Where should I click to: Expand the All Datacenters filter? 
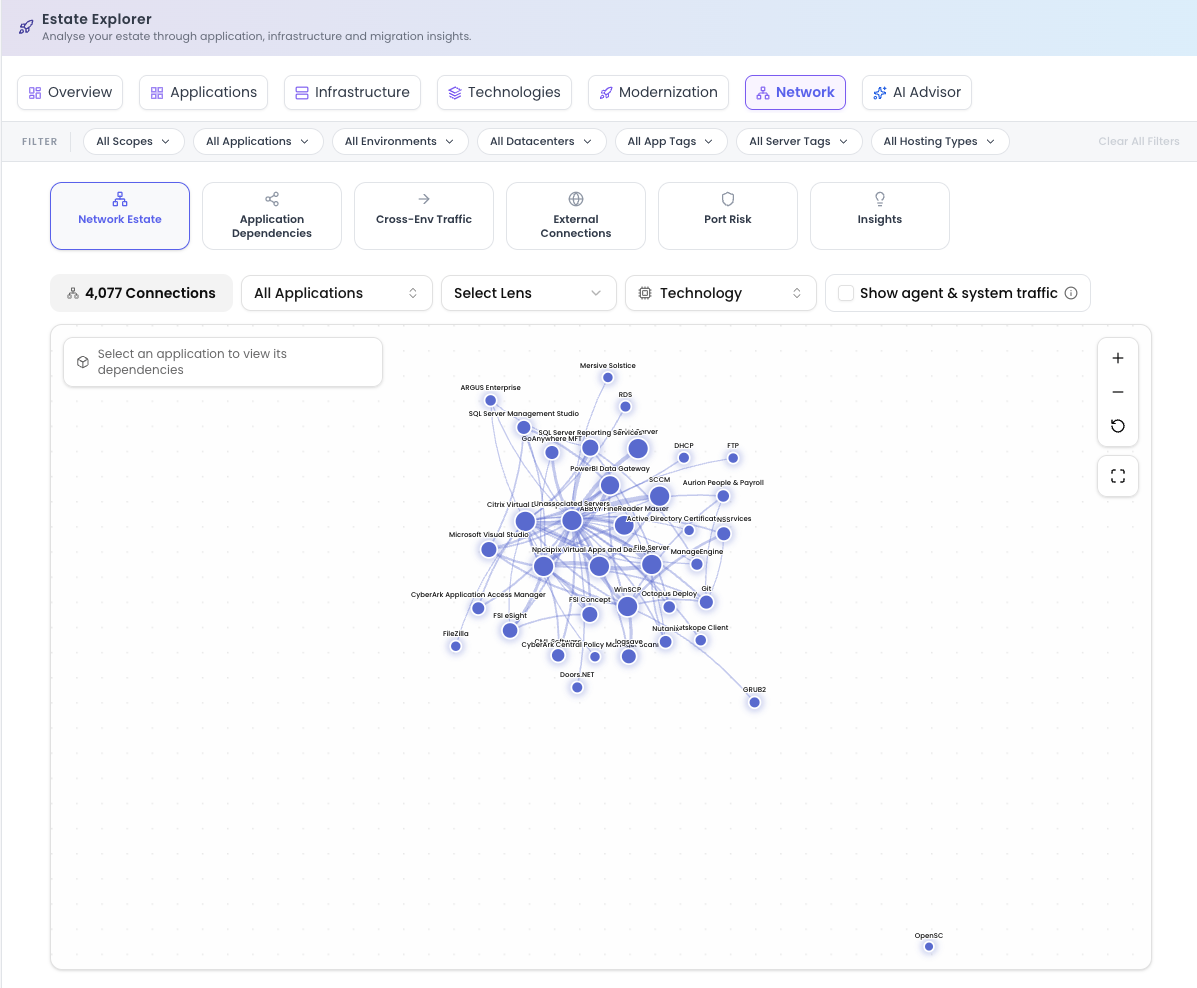[x=541, y=141]
